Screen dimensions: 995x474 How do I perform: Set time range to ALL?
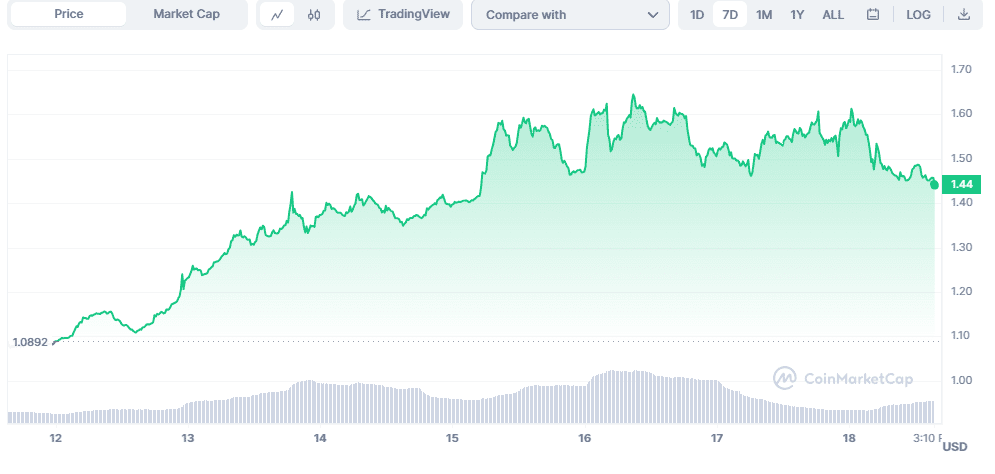pos(833,15)
